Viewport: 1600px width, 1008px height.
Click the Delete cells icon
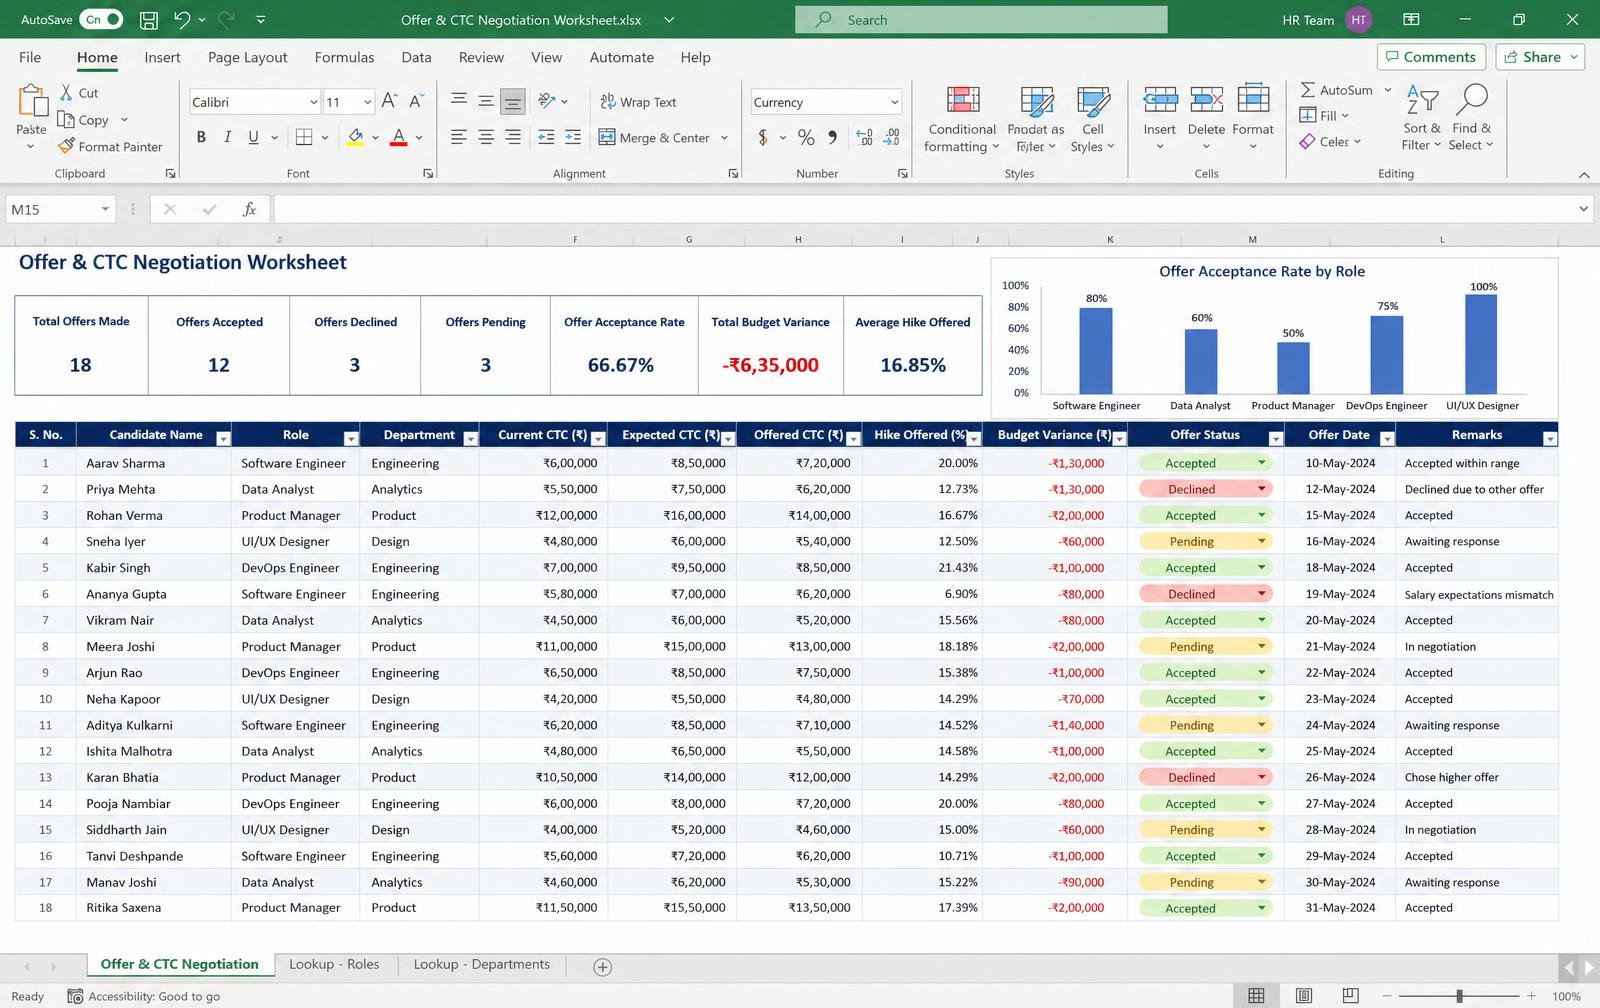click(1206, 99)
